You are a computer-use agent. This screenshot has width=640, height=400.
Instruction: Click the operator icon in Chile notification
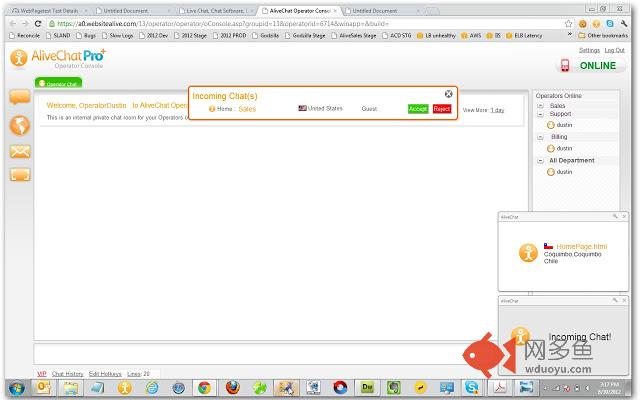point(528,253)
